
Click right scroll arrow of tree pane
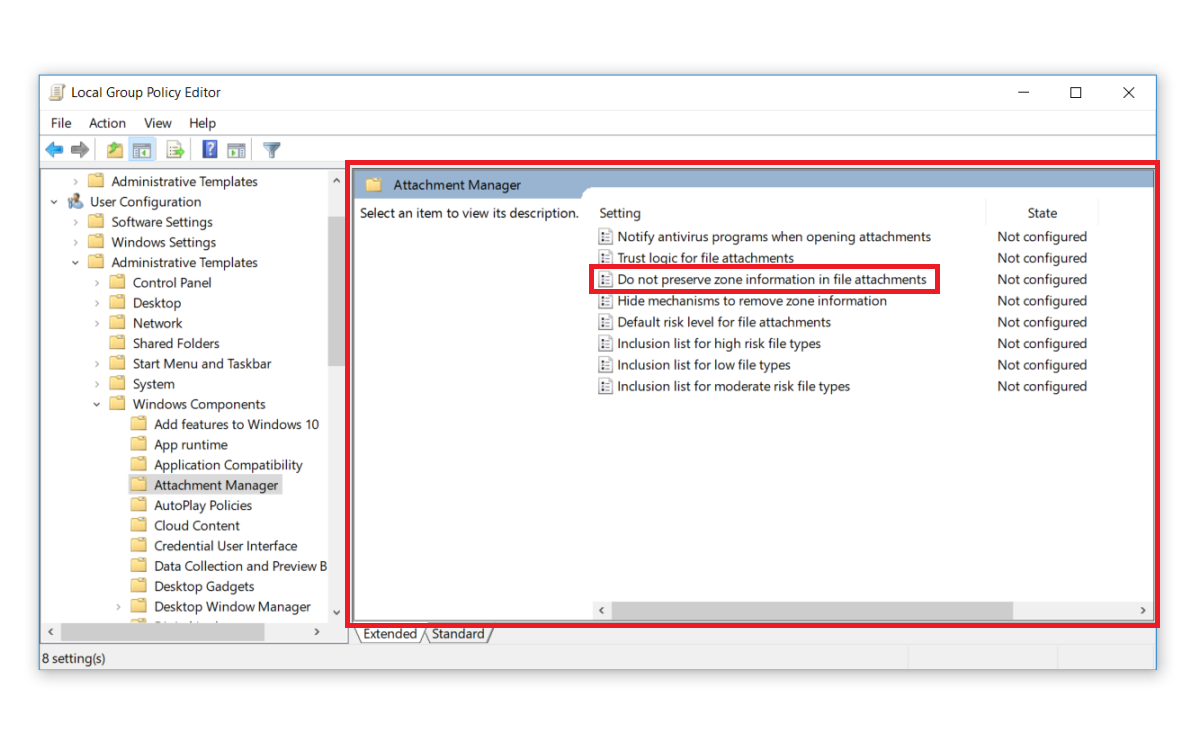pyautogui.click(x=317, y=632)
